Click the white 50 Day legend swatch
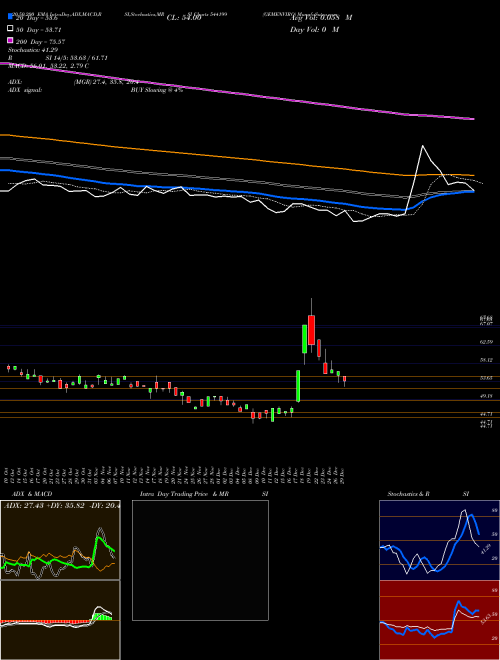The image size is (500, 660). click(11, 29)
